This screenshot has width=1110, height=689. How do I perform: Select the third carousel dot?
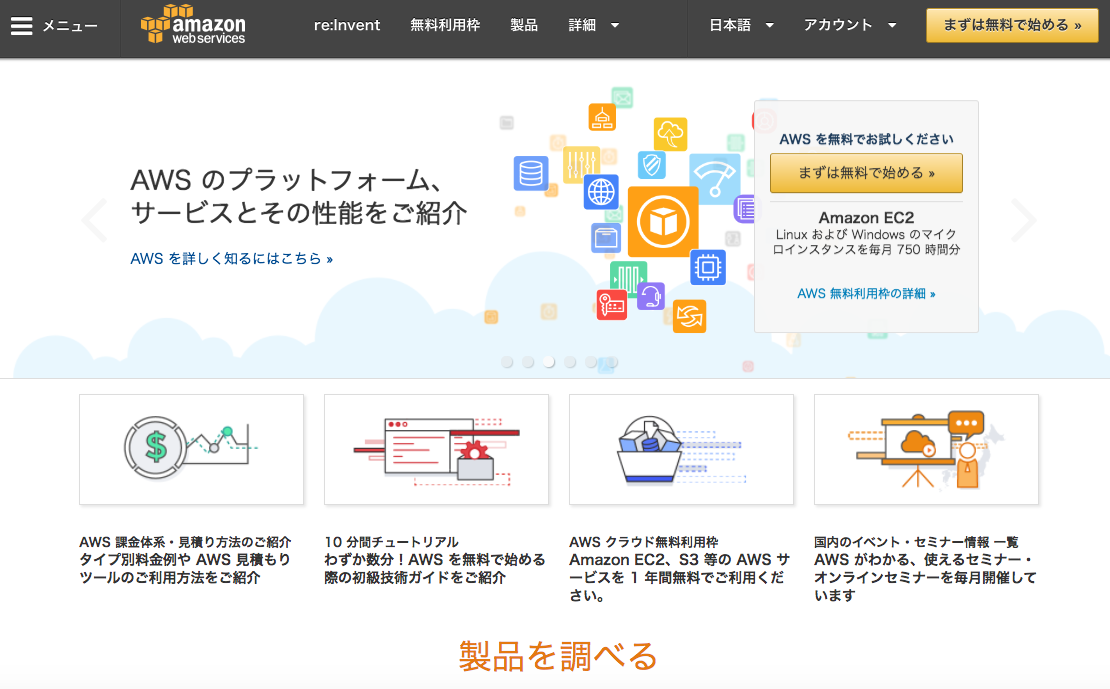(549, 362)
